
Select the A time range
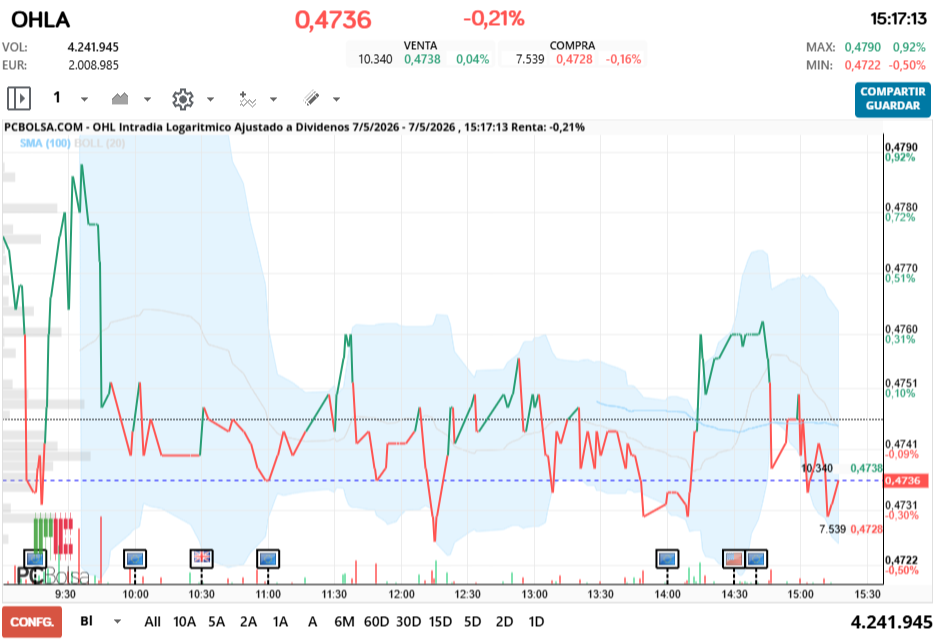tap(313, 622)
